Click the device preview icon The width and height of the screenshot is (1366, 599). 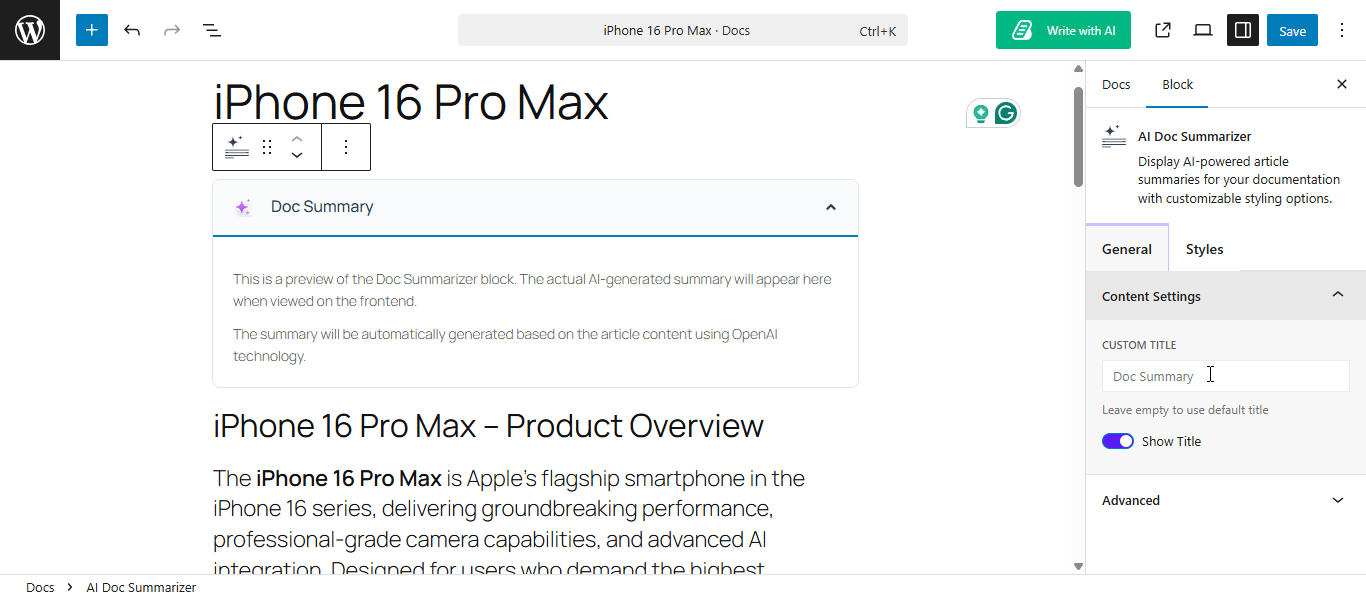pos(1202,30)
